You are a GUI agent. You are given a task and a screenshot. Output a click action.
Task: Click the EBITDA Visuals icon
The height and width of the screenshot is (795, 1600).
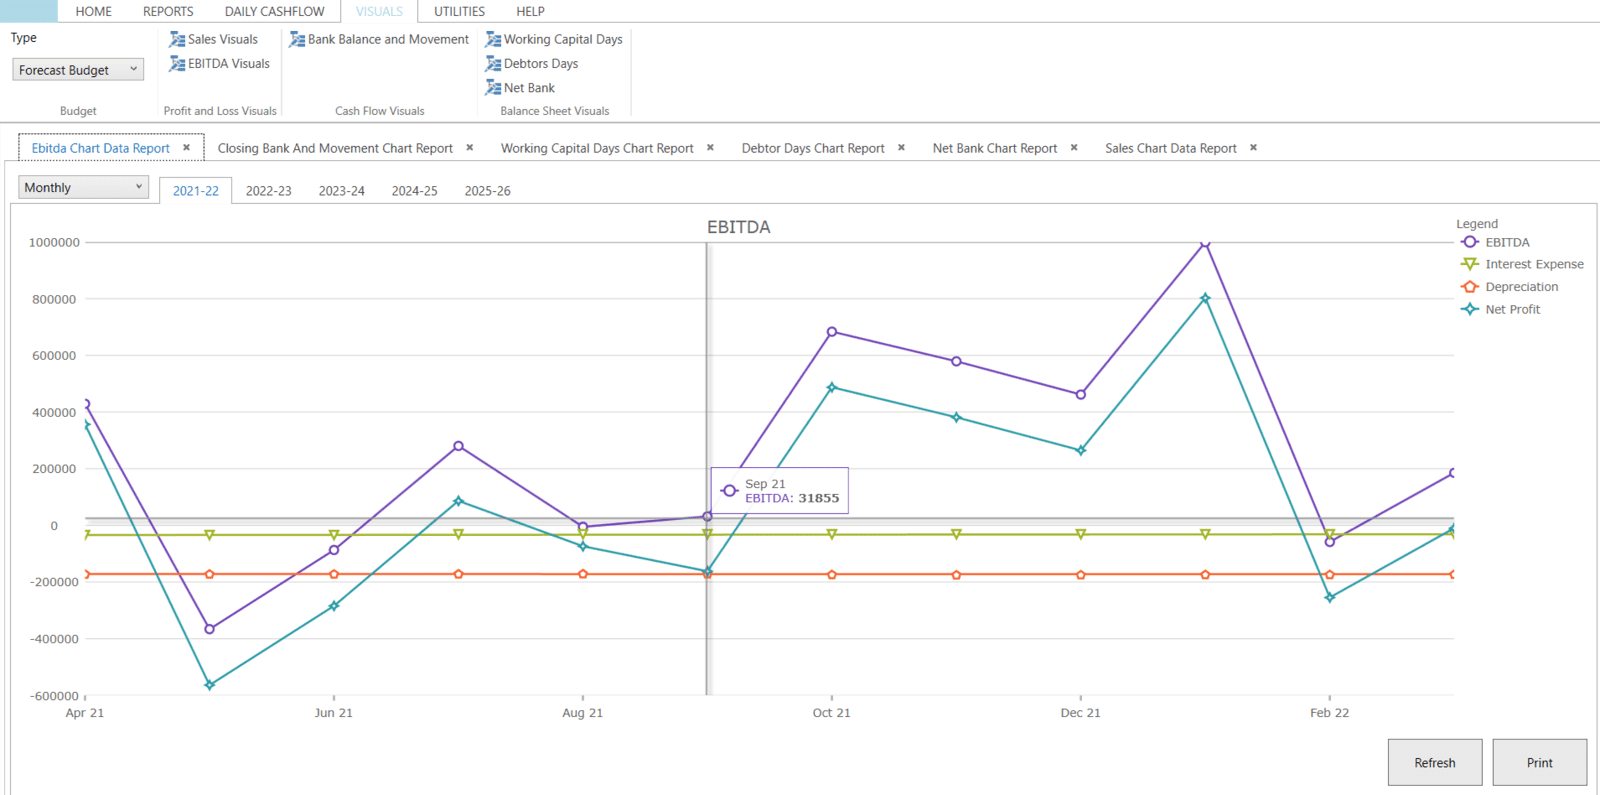(x=177, y=64)
